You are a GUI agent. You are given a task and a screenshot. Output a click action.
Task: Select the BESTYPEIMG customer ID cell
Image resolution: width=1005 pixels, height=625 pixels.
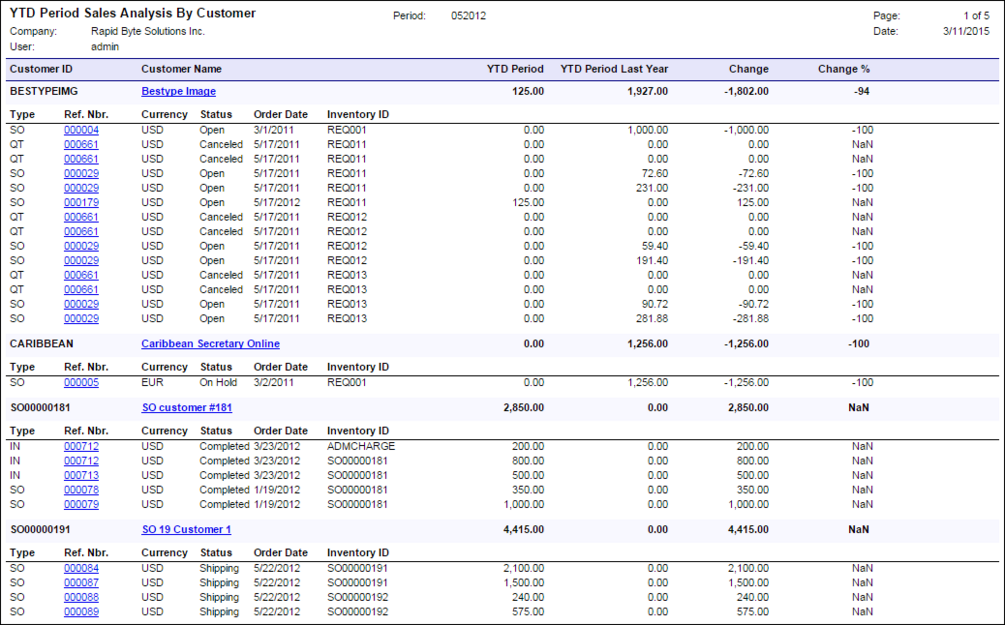pyautogui.click(x=44, y=92)
